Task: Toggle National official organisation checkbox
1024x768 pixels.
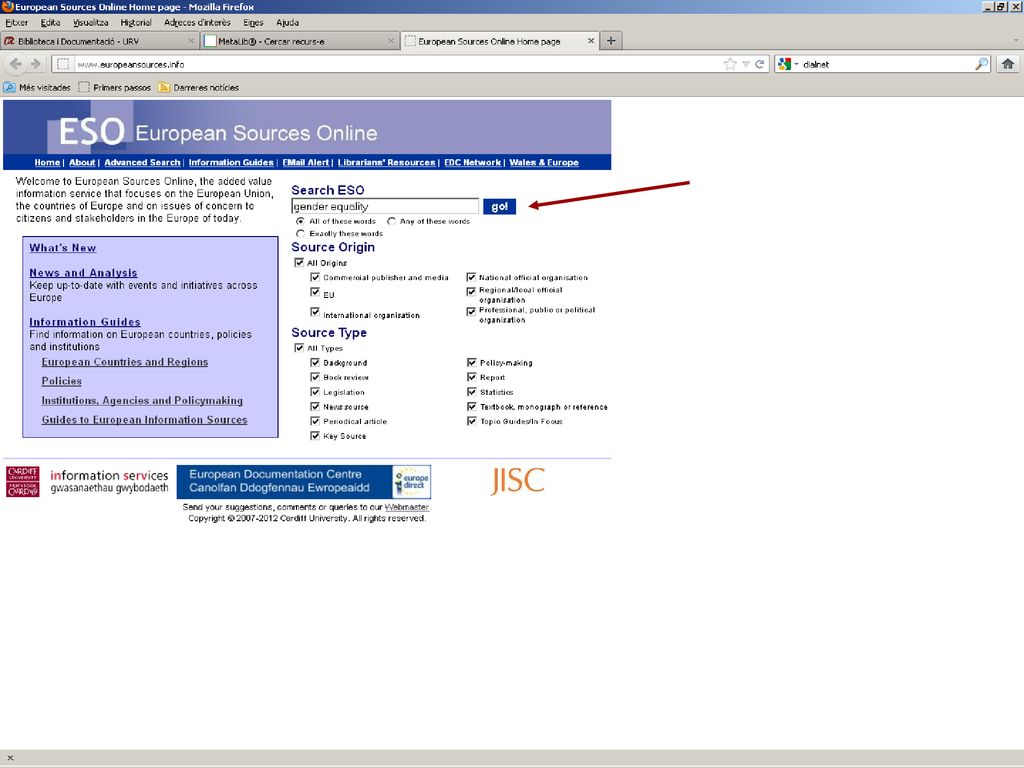Action: 471,277
